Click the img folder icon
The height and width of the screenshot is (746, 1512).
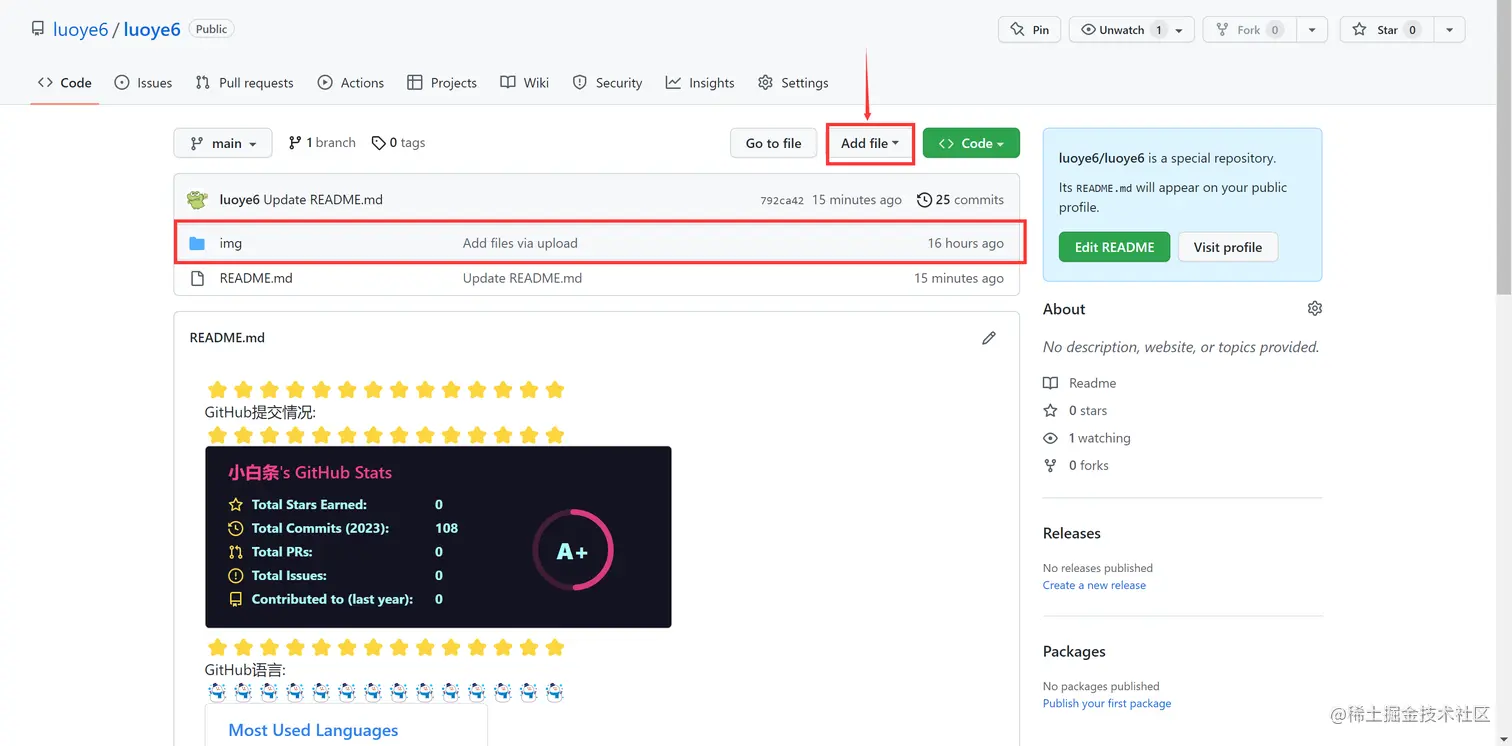pyautogui.click(x=197, y=243)
